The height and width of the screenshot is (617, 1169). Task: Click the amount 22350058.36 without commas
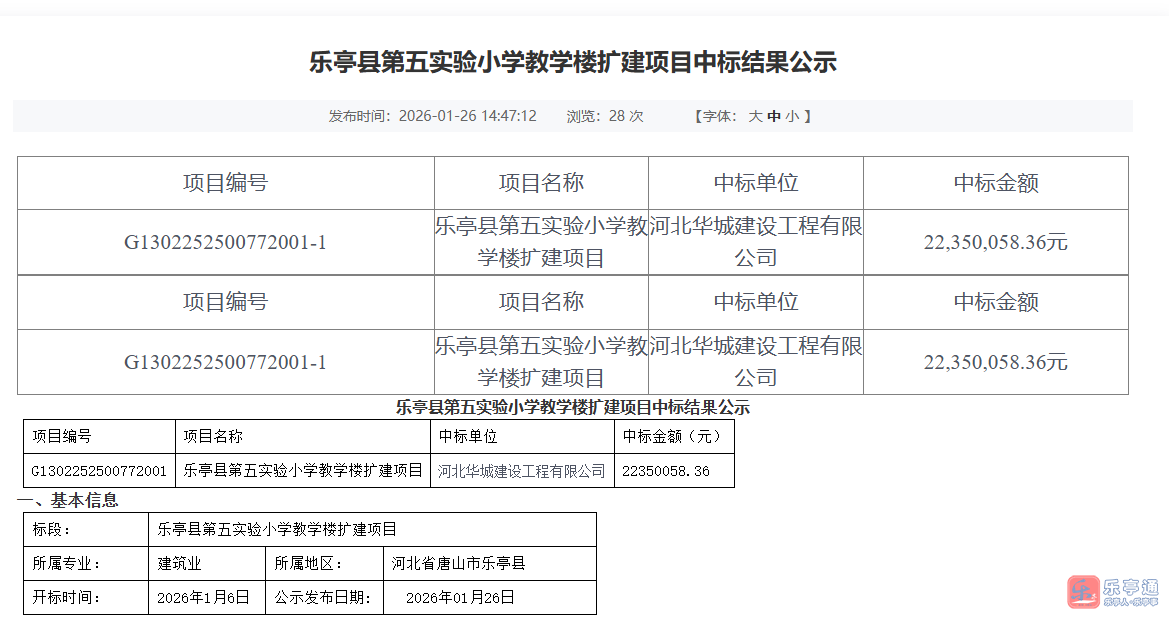click(x=665, y=471)
